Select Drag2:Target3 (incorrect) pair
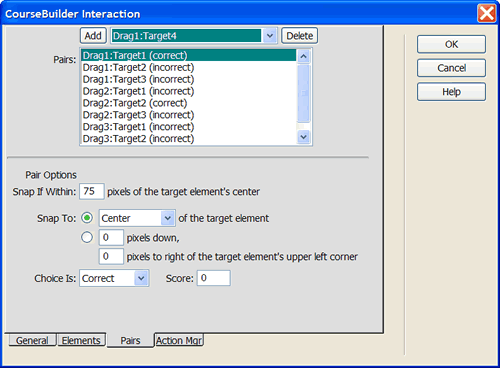Image resolution: width=500 pixels, height=368 pixels. coord(189,115)
